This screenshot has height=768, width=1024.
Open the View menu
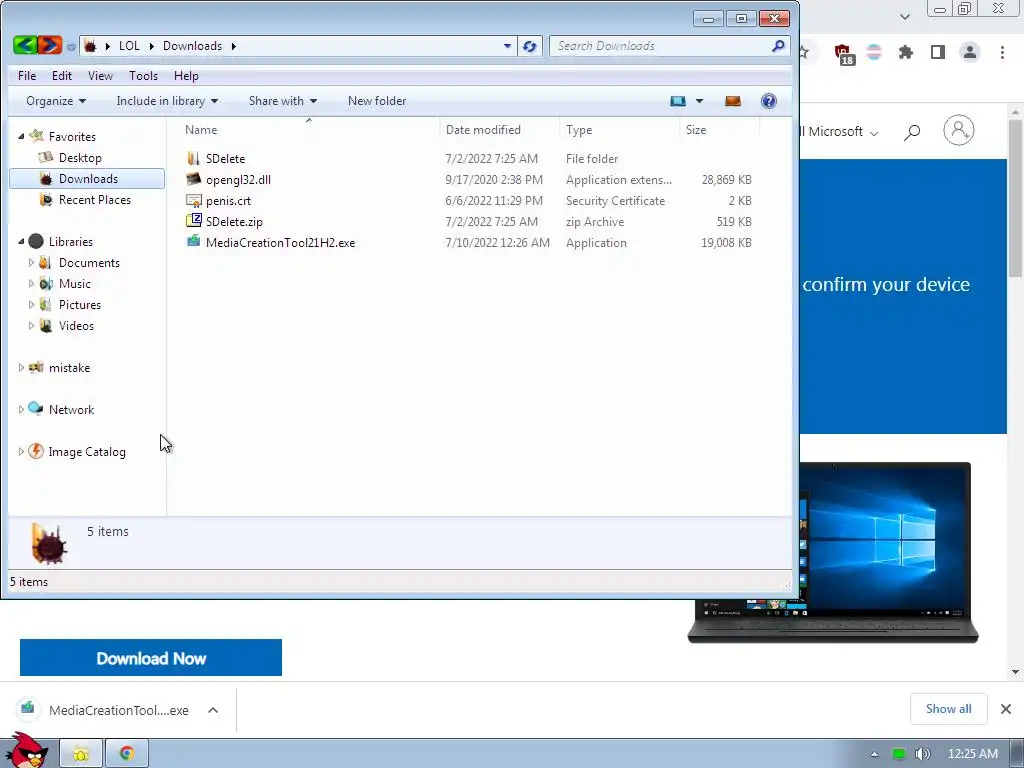[x=100, y=76]
